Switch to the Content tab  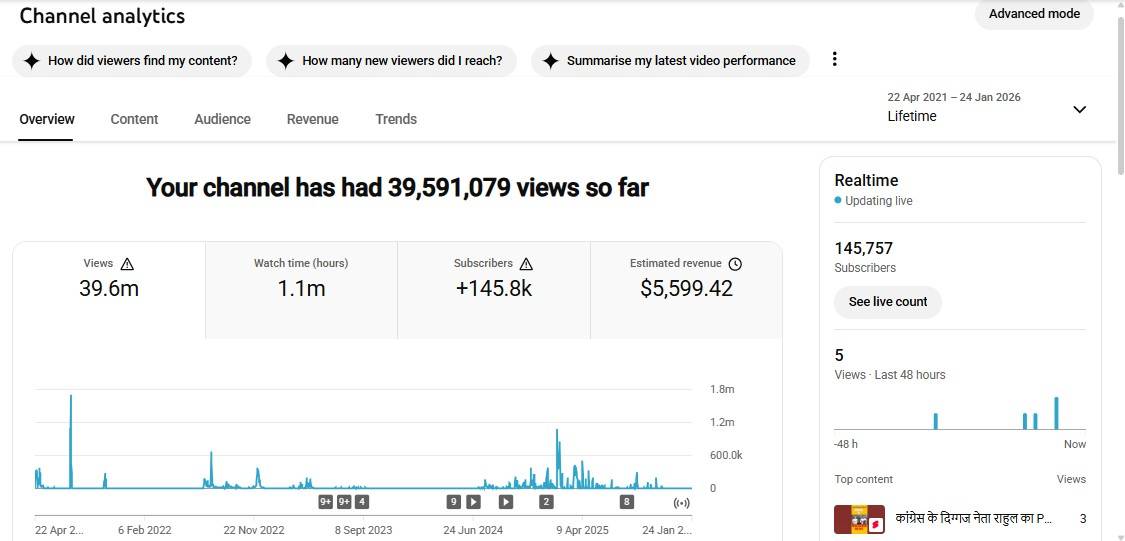tap(134, 119)
